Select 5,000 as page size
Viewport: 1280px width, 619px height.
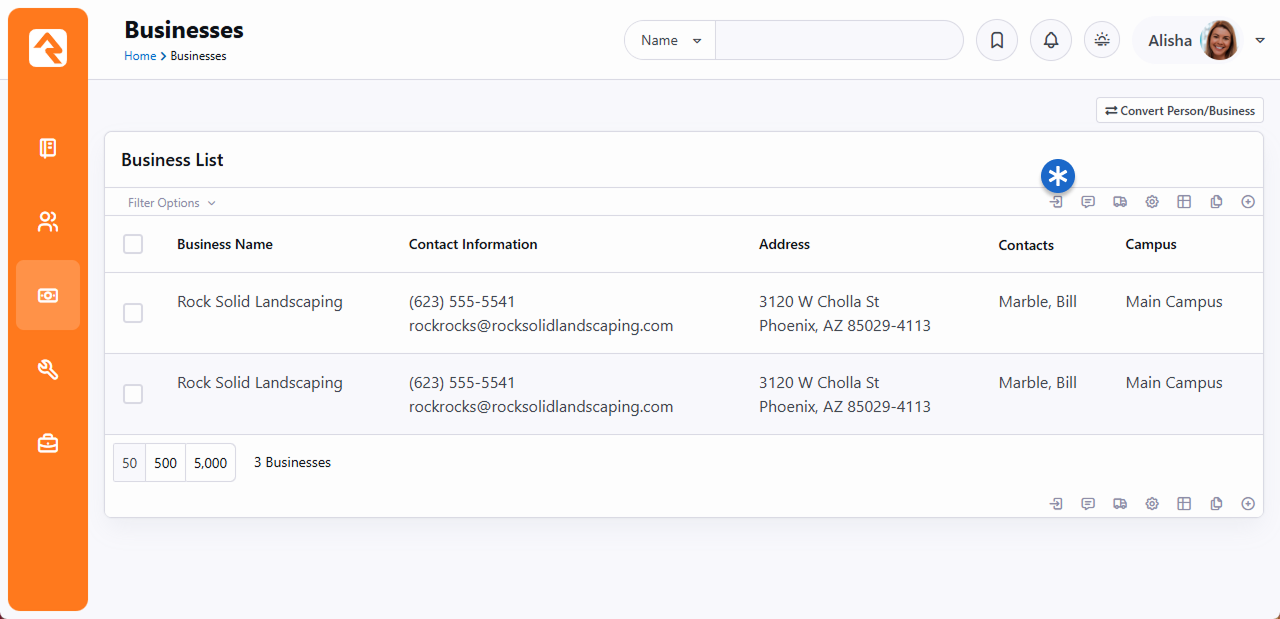pyautogui.click(x=210, y=463)
